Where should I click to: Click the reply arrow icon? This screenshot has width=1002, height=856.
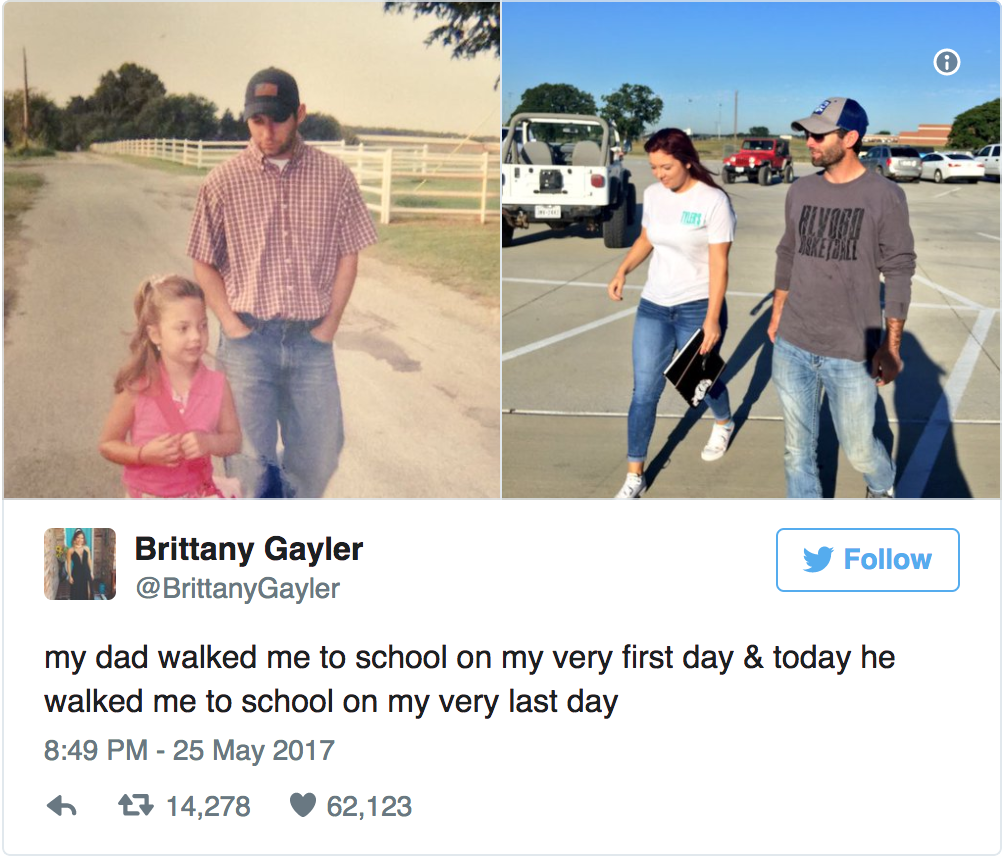(62, 806)
